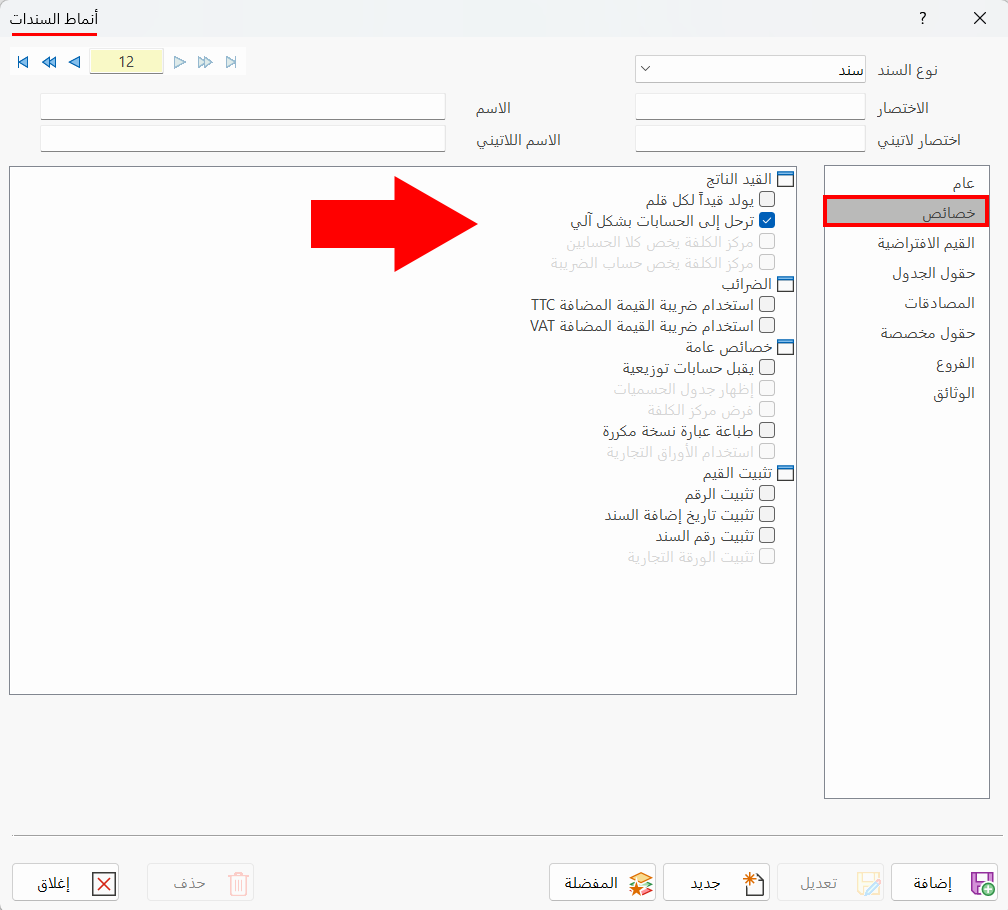Open the القيم الافتراضية section
This screenshot has width=1008, height=910.
(906, 243)
